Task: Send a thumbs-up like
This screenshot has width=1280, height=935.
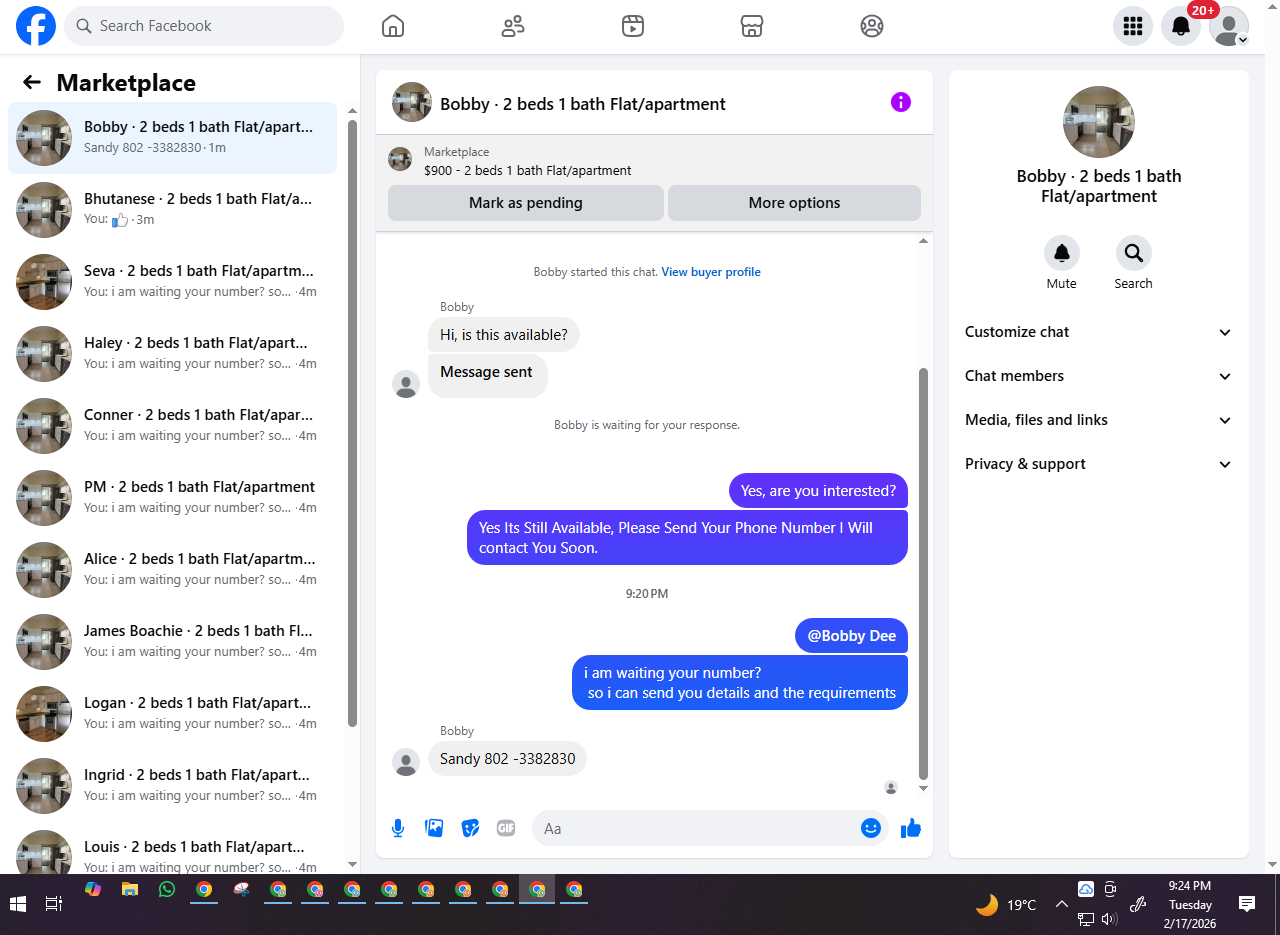Action: click(x=911, y=828)
